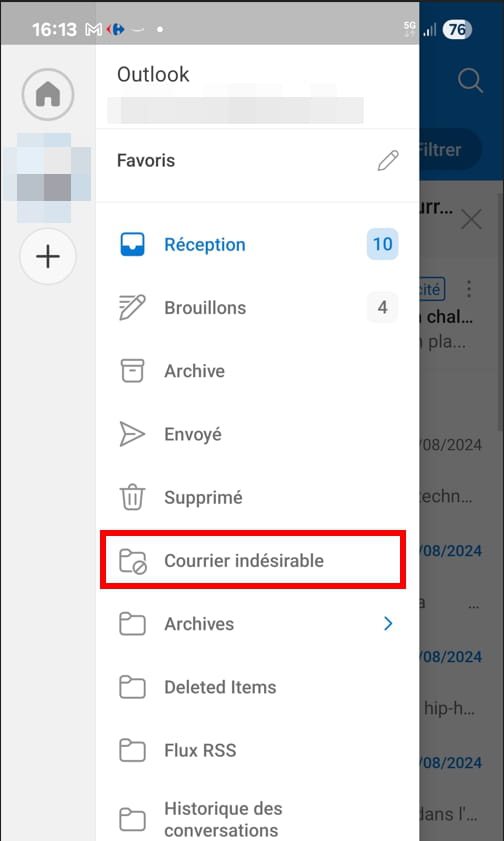
Task: Tap the Filtrer button
Action: tap(449, 150)
